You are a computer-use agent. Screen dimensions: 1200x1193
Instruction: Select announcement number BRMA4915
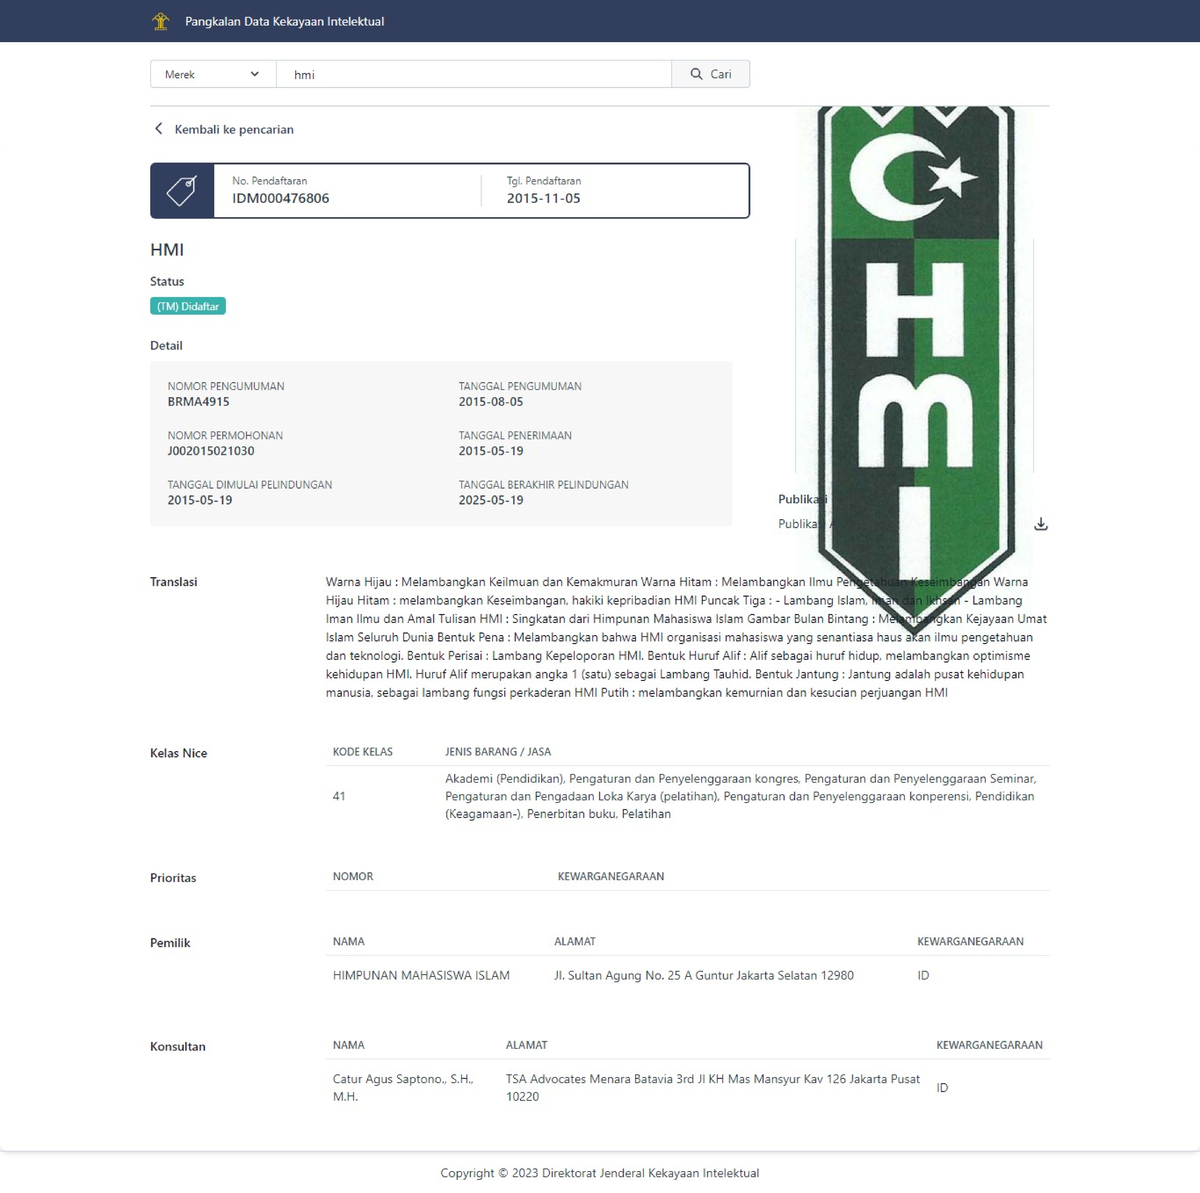198,402
